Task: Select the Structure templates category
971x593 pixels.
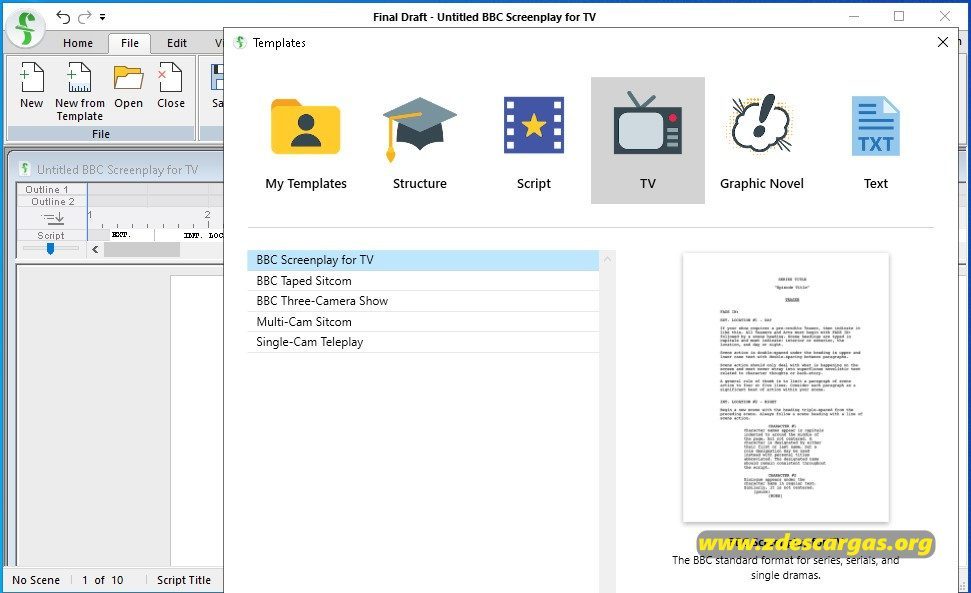Action: coord(419,141)
